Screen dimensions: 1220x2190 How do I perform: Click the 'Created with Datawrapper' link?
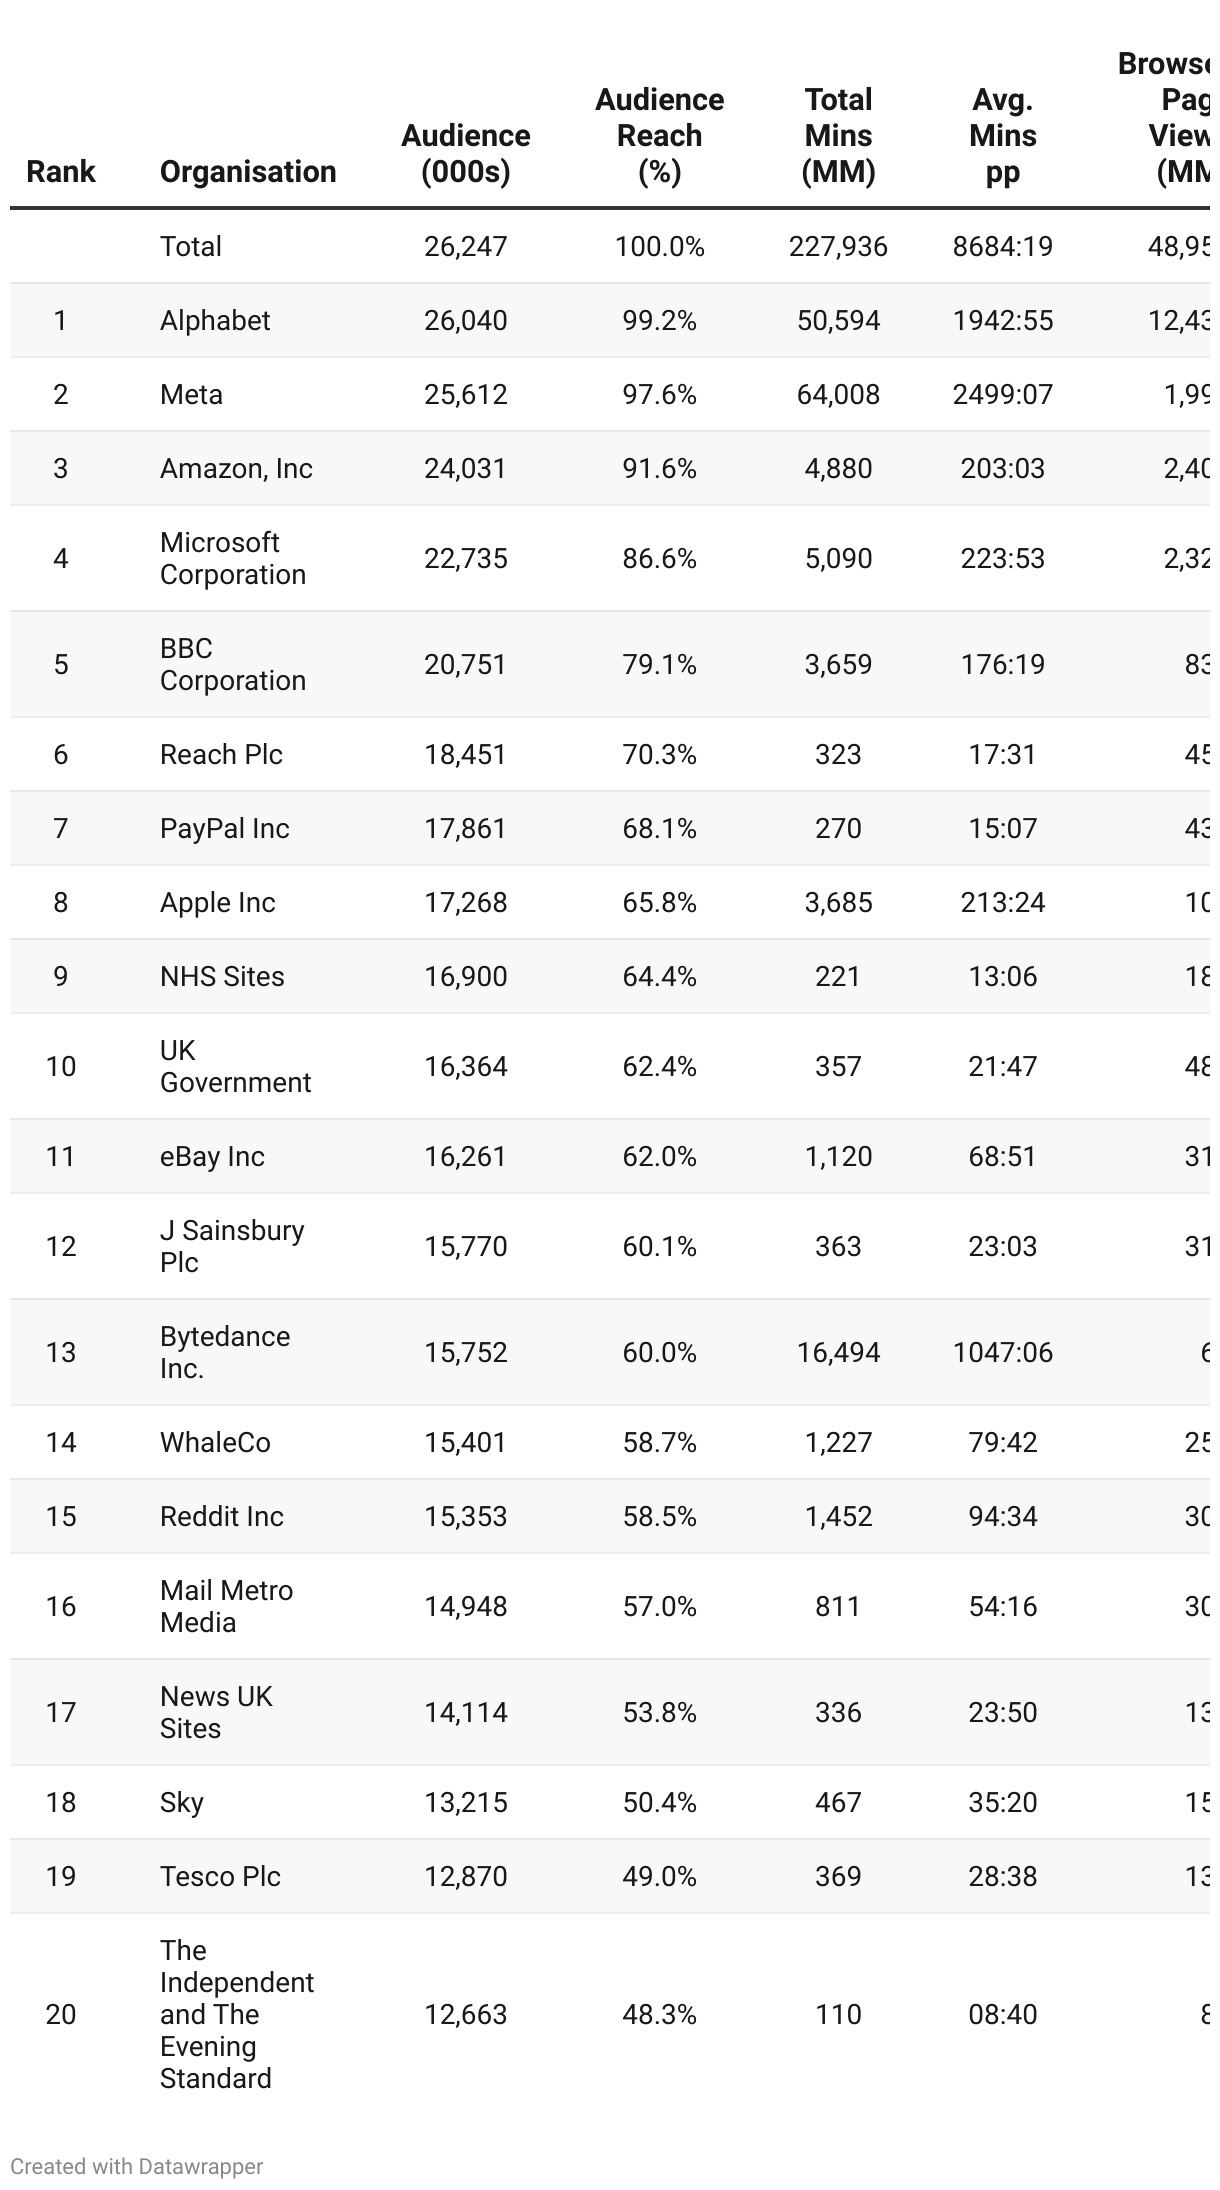point(137,2166)
